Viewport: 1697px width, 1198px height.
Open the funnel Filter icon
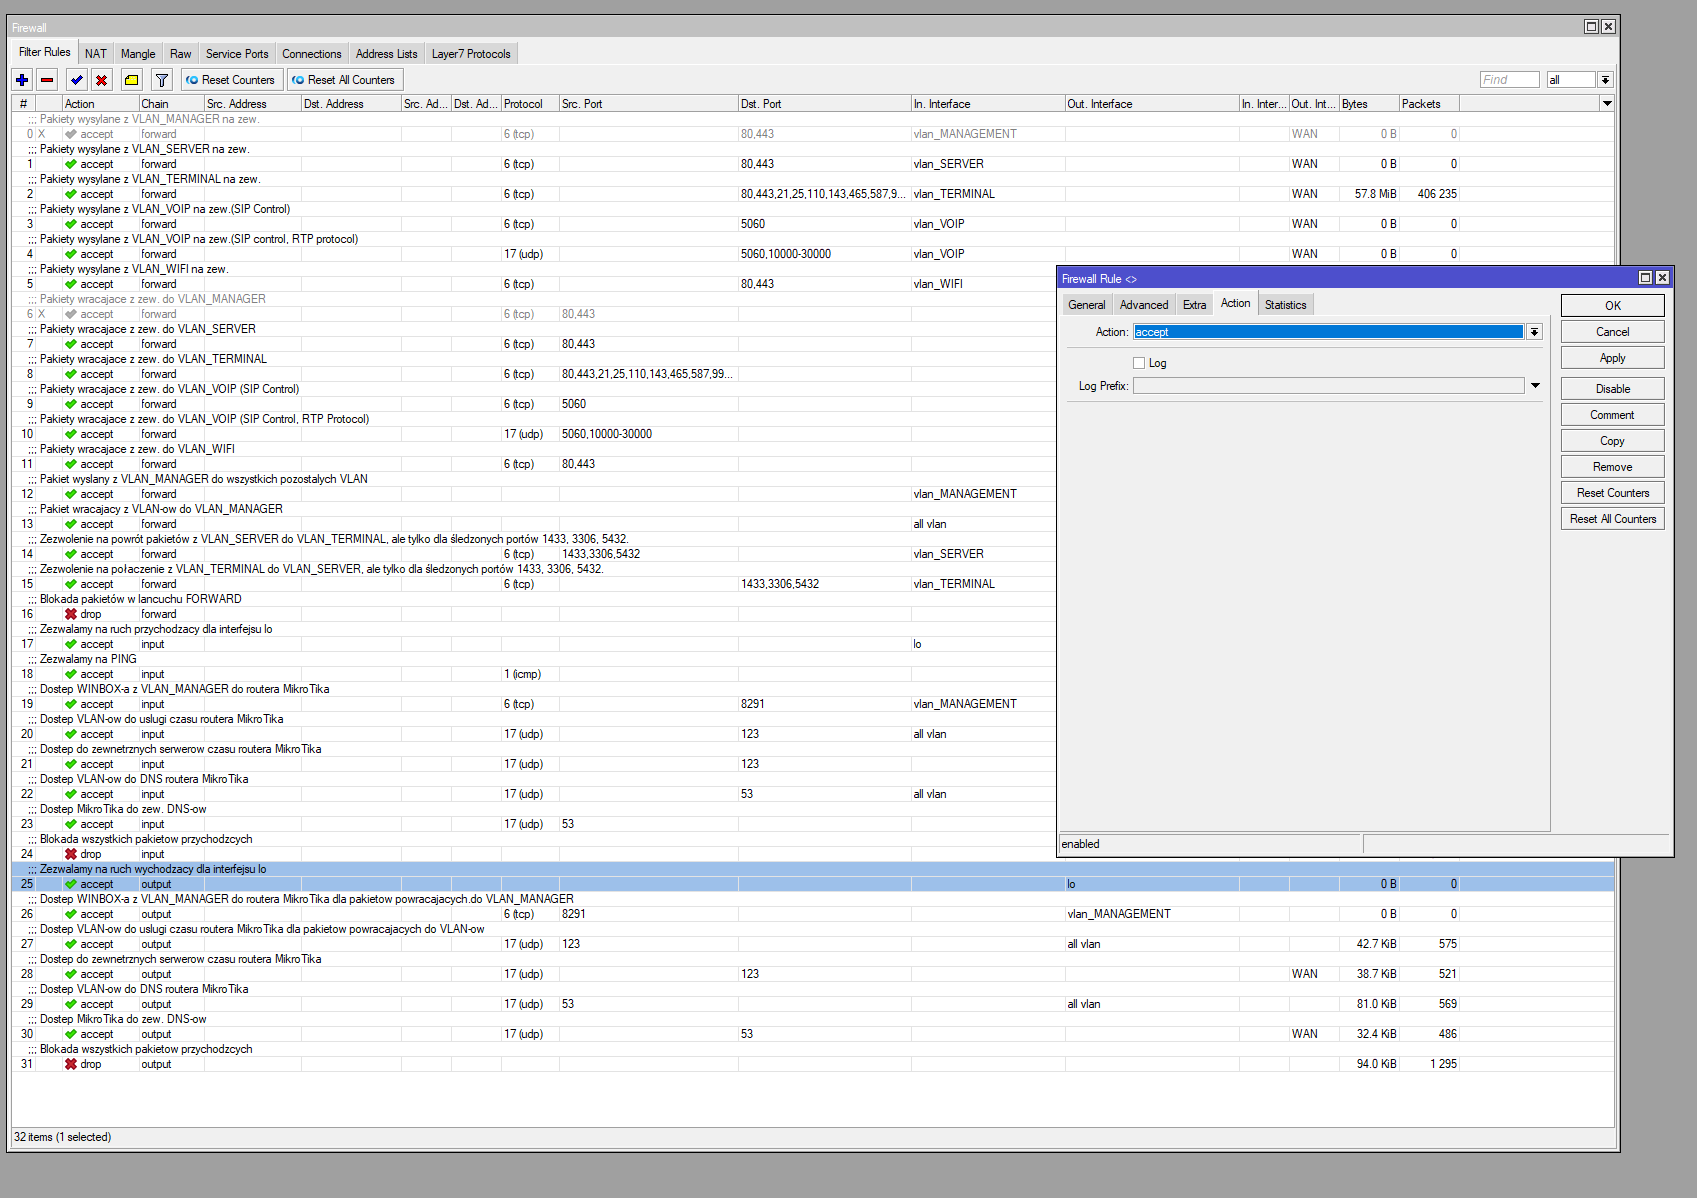pyautogui.click(x=162, y=80)
